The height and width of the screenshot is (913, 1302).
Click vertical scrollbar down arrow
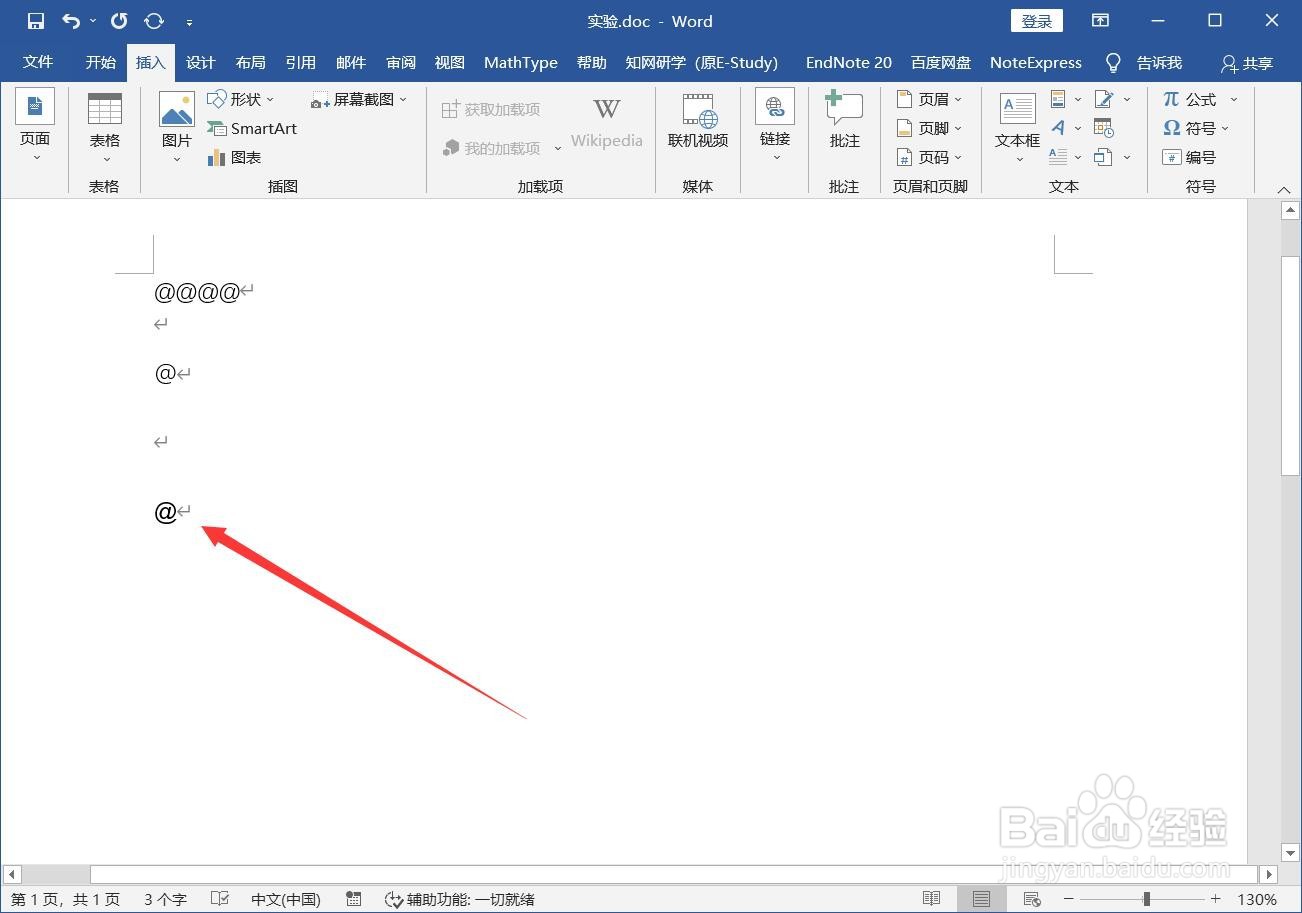pos(1290,853)
